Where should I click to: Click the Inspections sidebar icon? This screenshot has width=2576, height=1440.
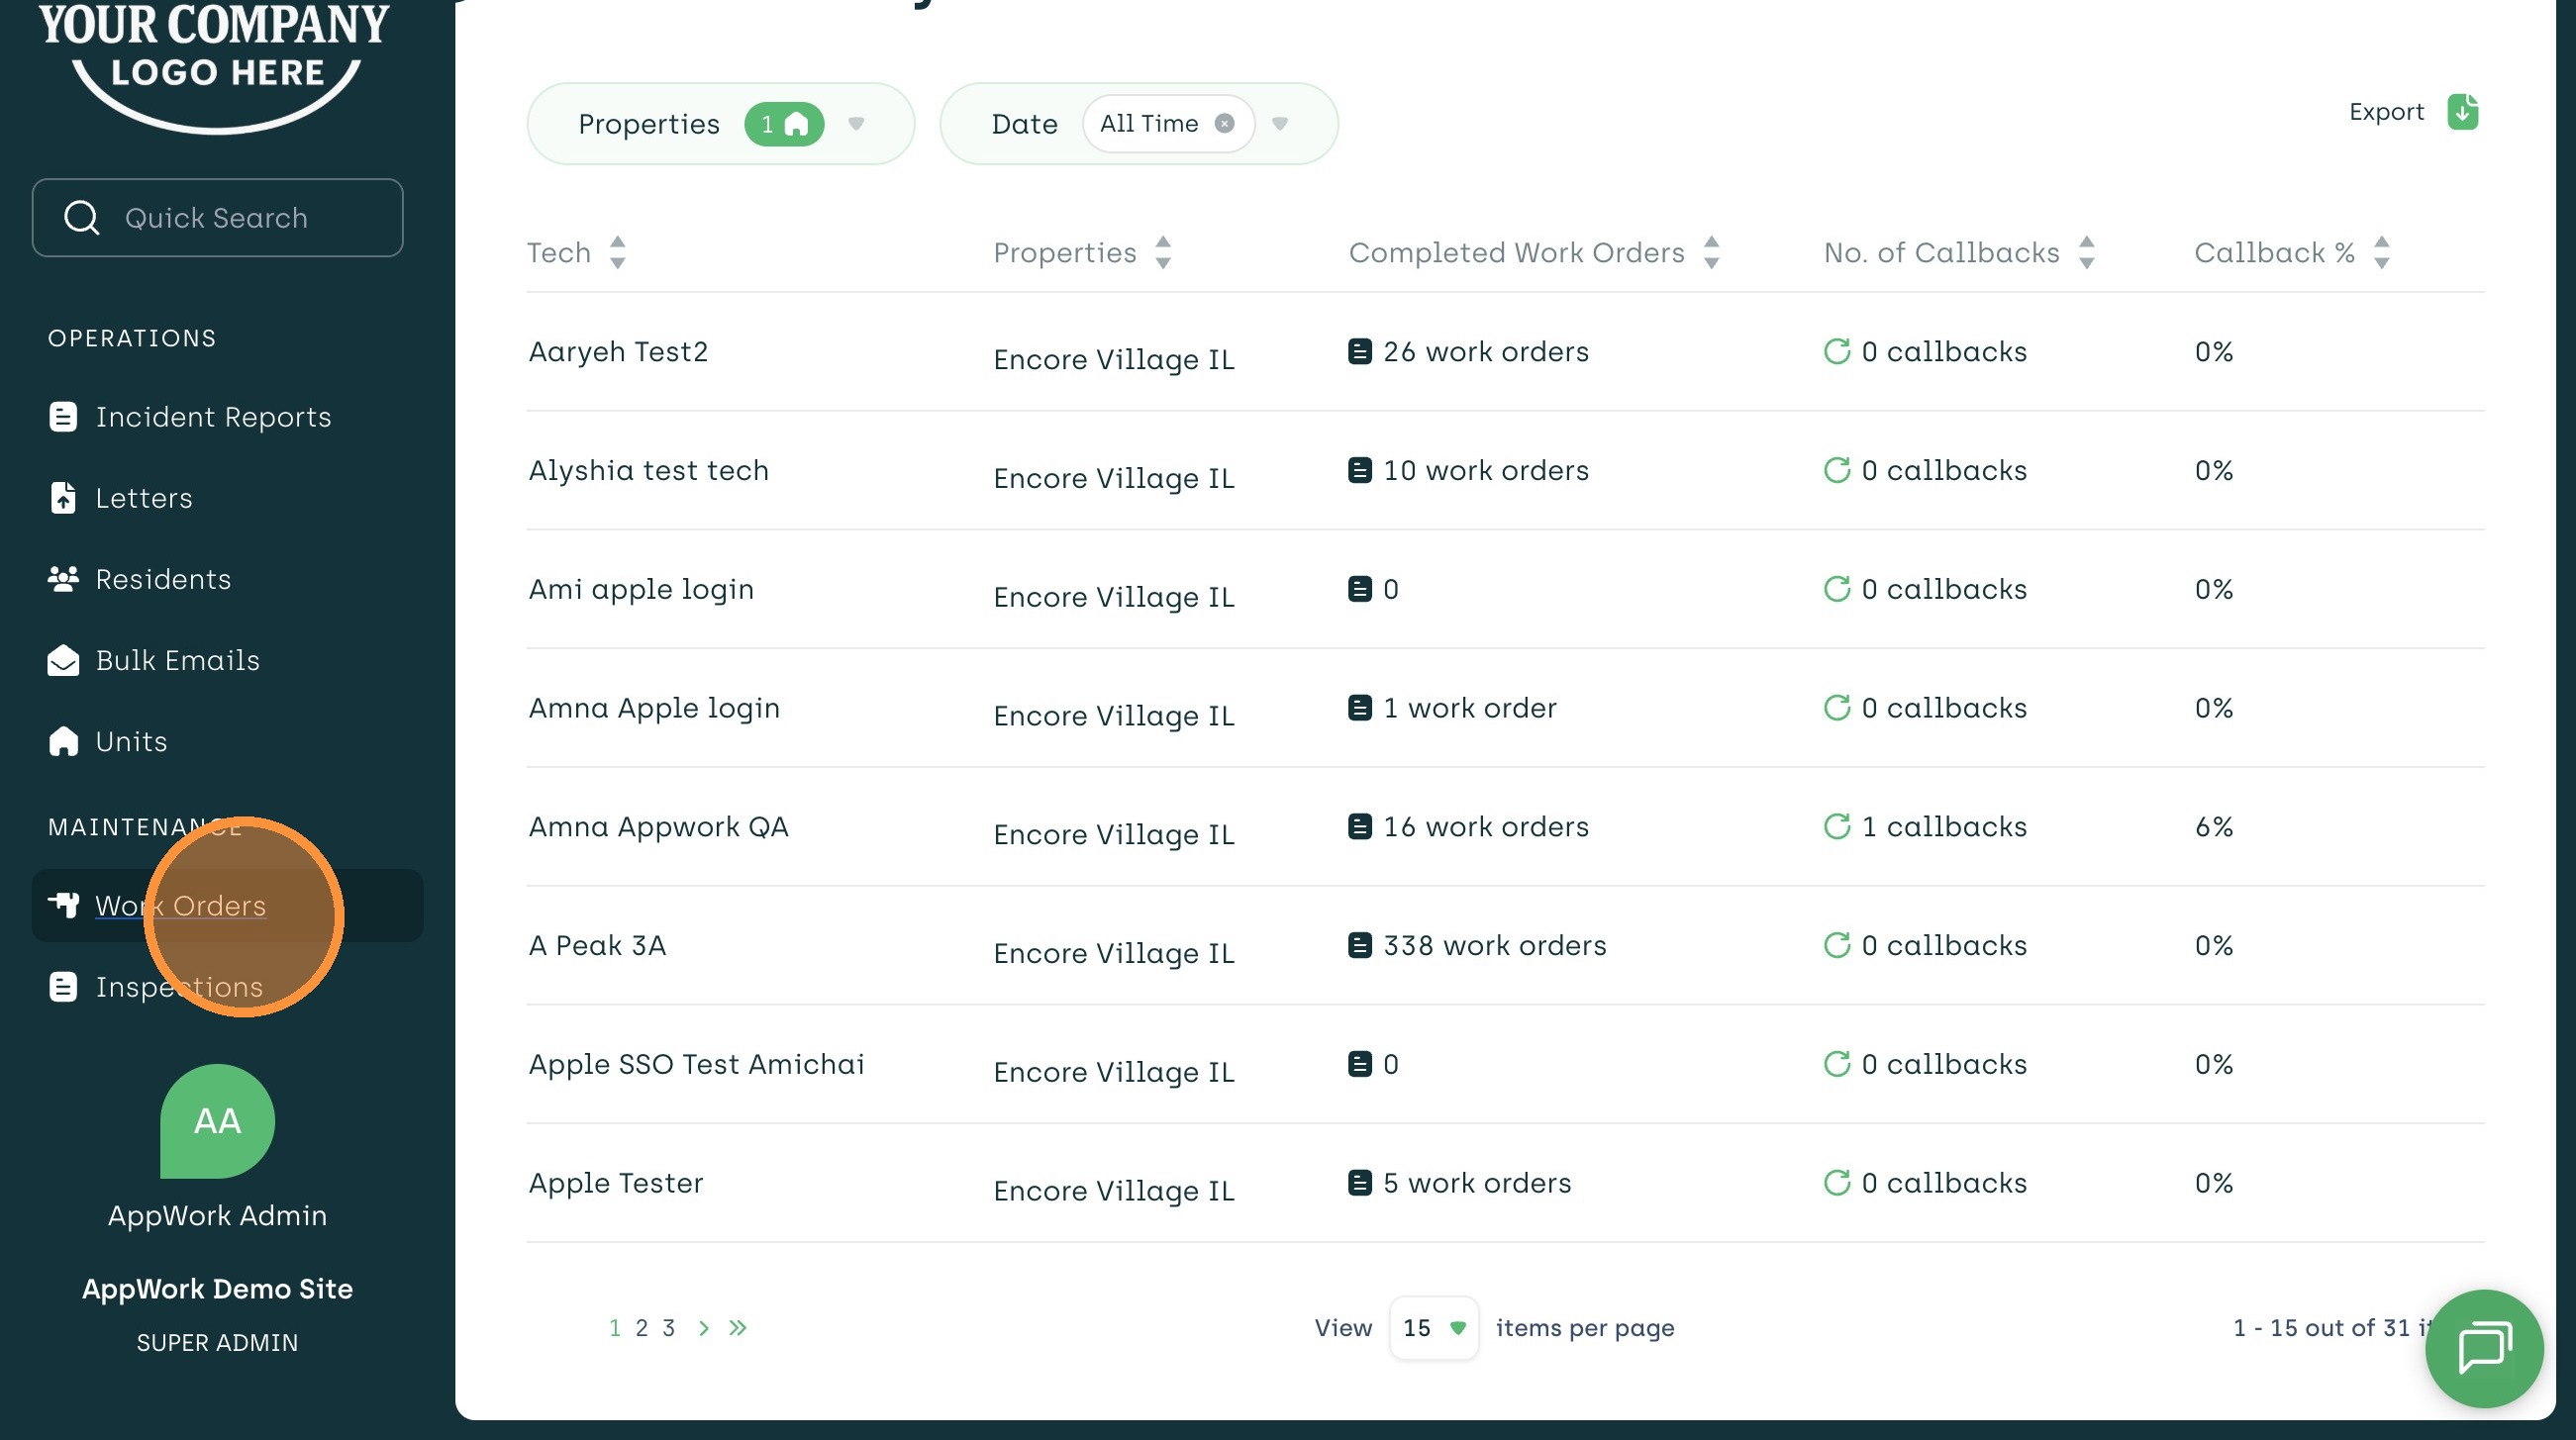pyautogui.click(x=63, y=987)
